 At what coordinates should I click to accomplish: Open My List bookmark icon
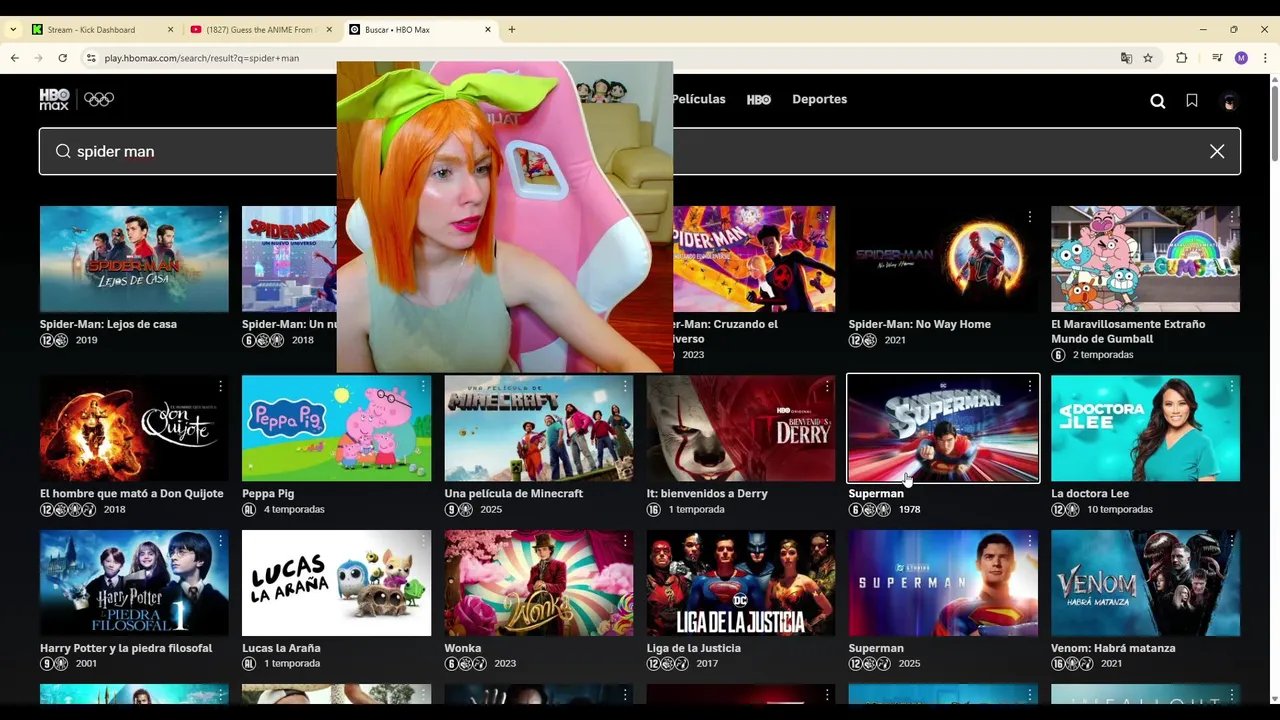(x=1192, y=100)
